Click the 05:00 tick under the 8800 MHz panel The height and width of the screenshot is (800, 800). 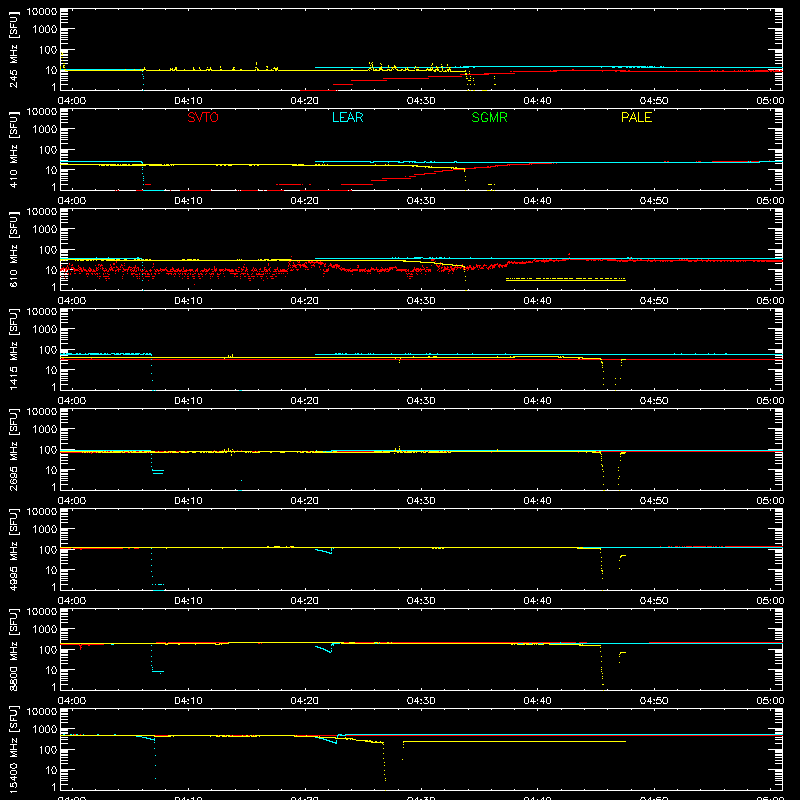[770, 701]
